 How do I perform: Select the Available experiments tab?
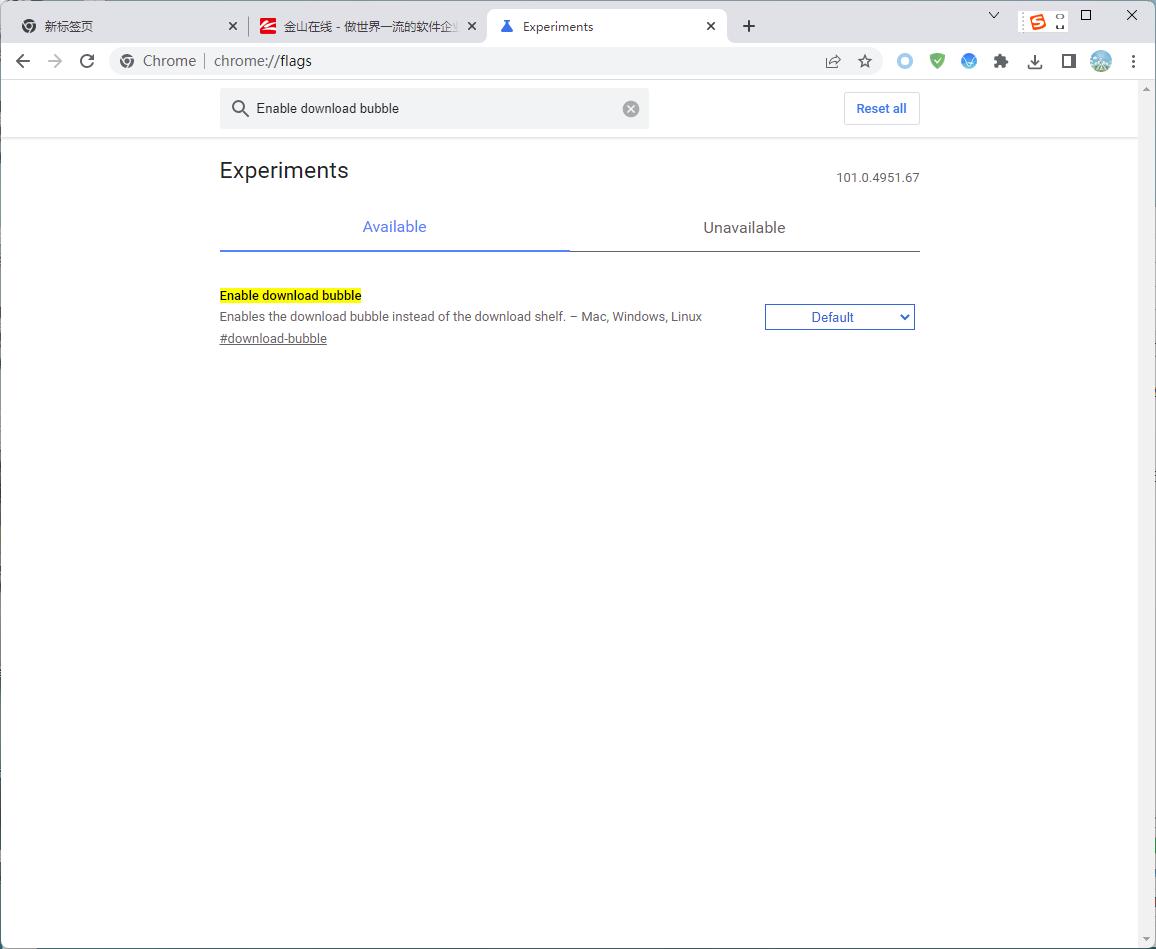click(394, 227)
